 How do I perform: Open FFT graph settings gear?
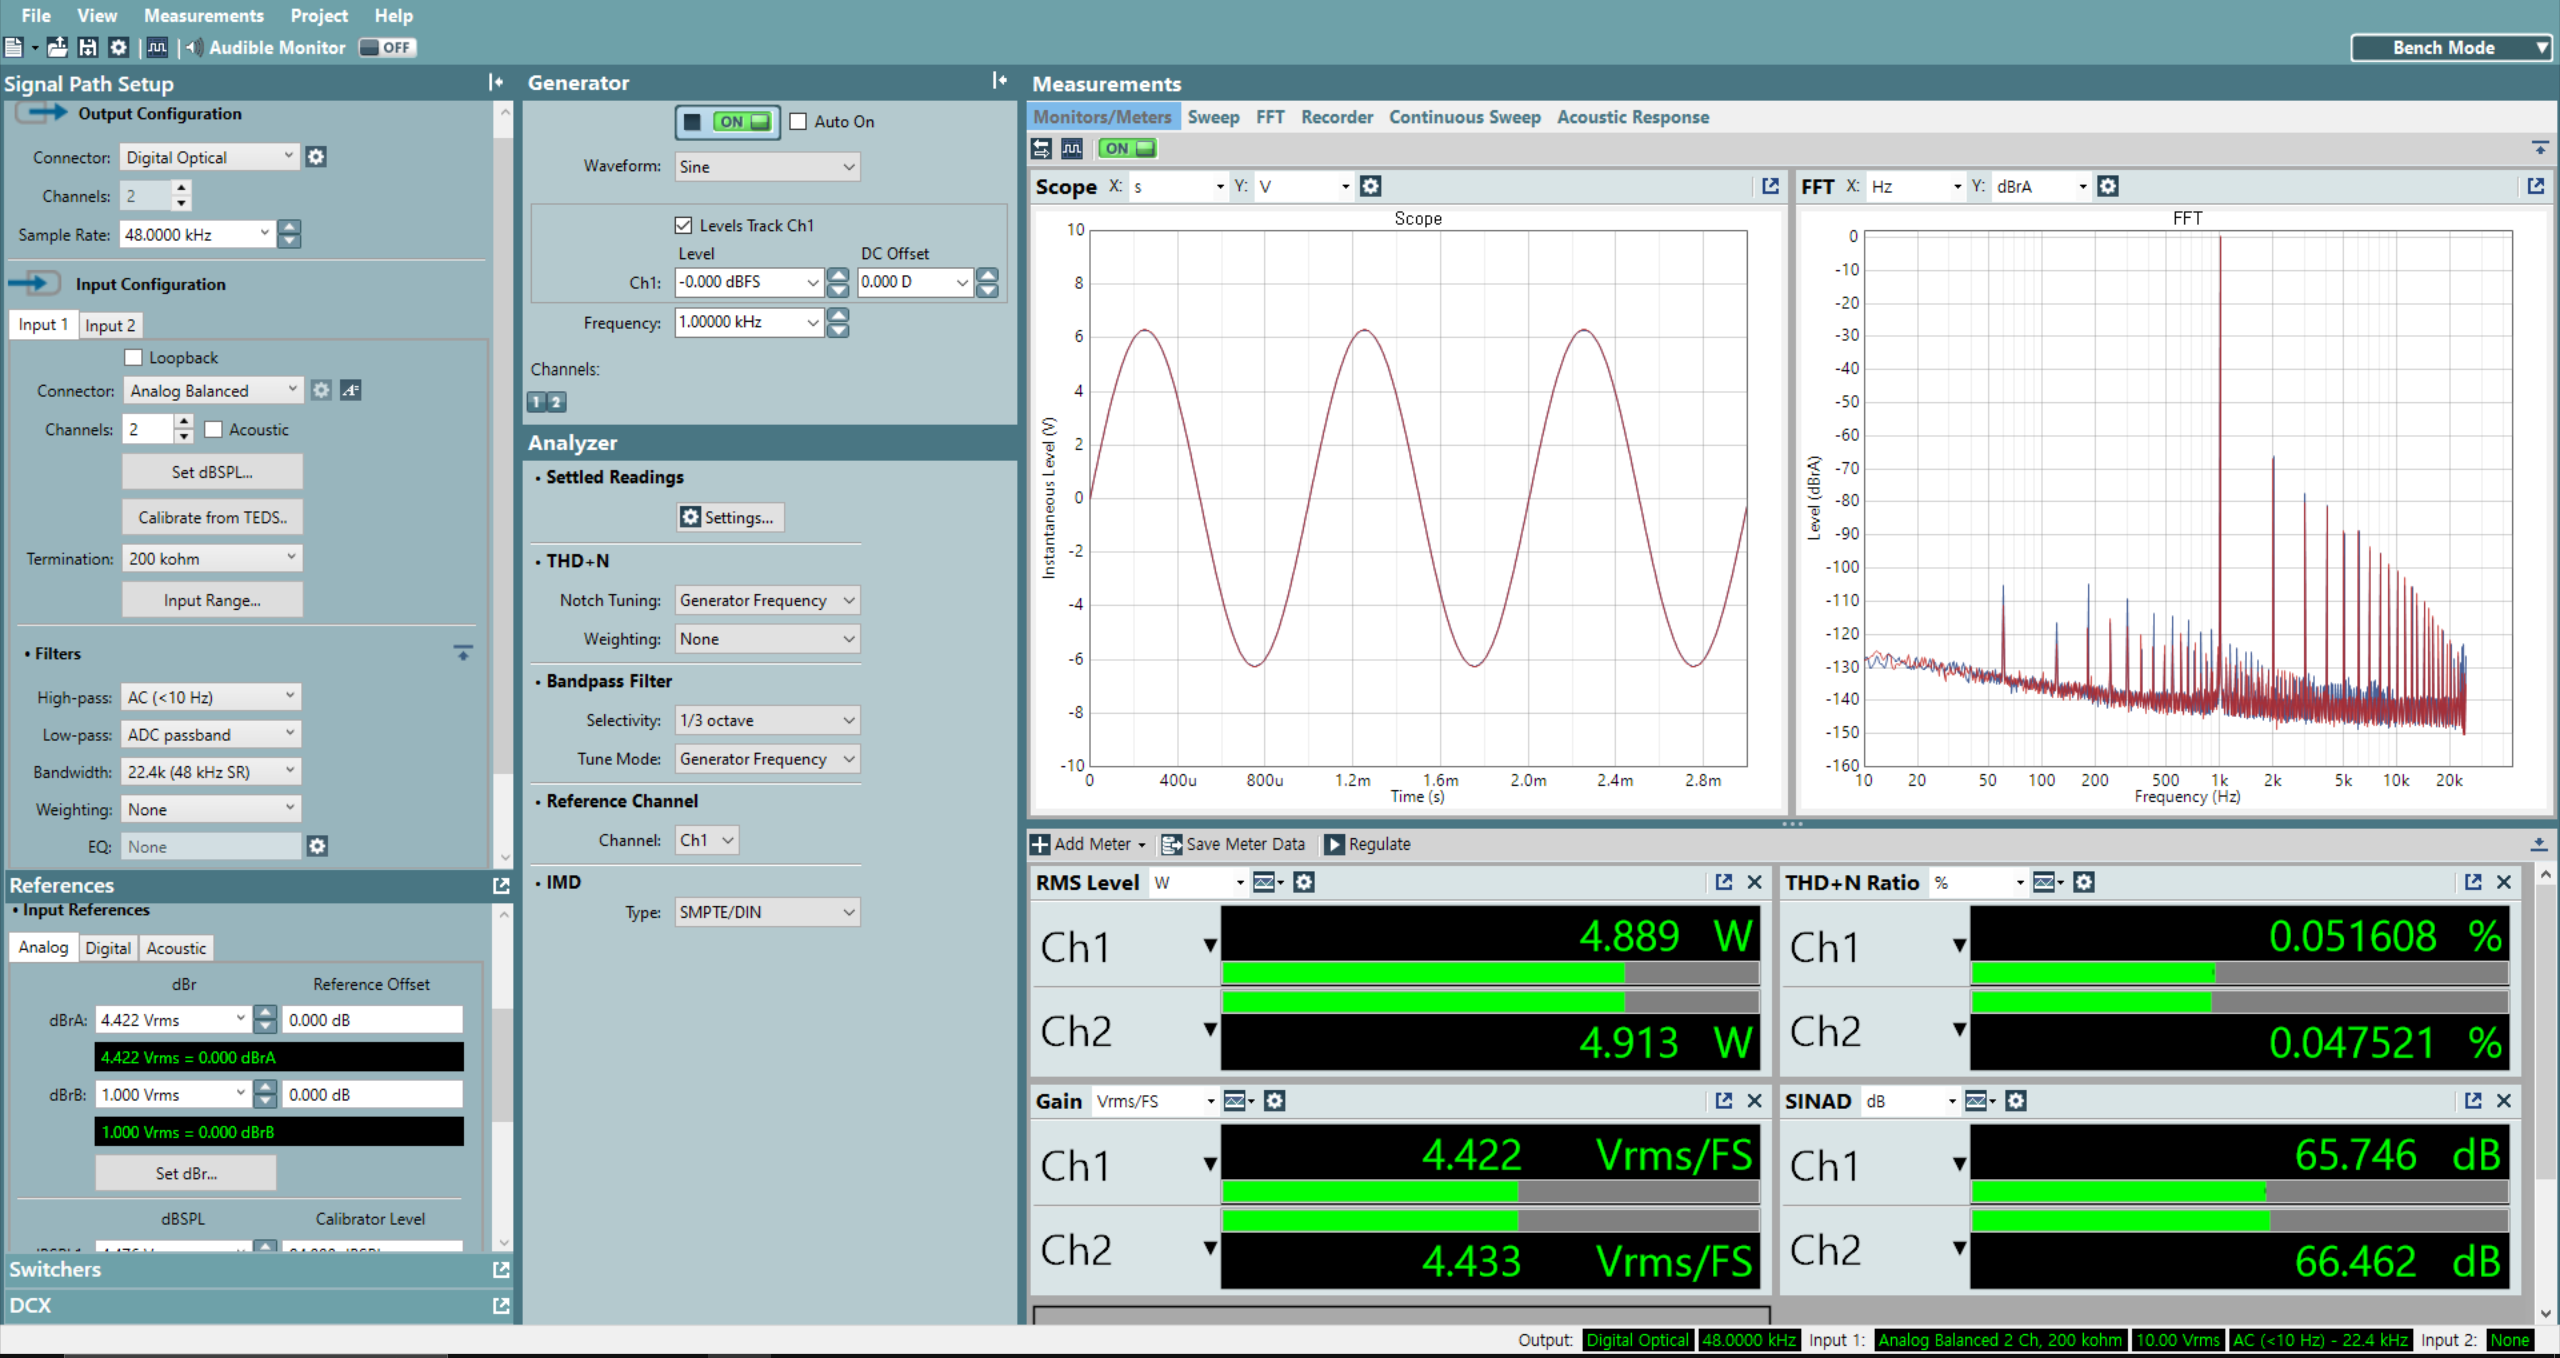[x=2108, y=186]
